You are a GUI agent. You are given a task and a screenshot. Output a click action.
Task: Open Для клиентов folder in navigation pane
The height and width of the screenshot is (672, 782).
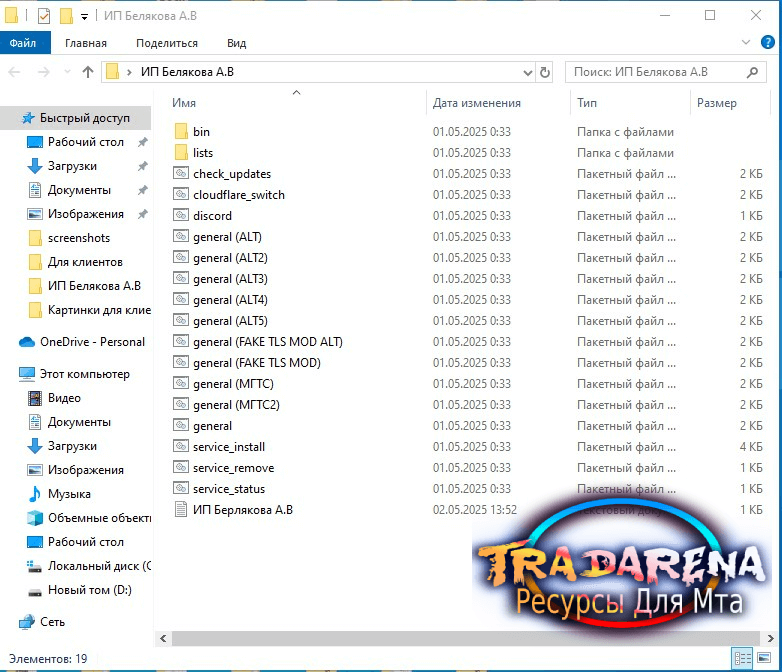point(85,262)
